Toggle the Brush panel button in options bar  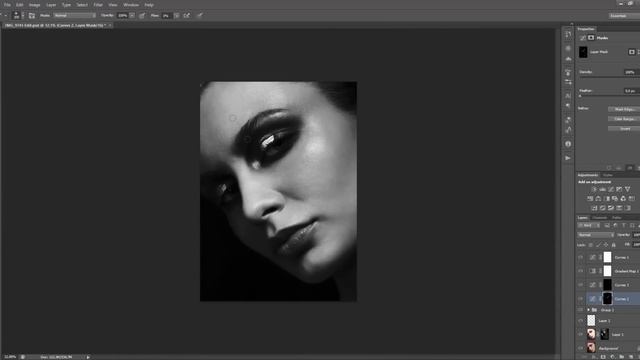(x=32, y=16)
